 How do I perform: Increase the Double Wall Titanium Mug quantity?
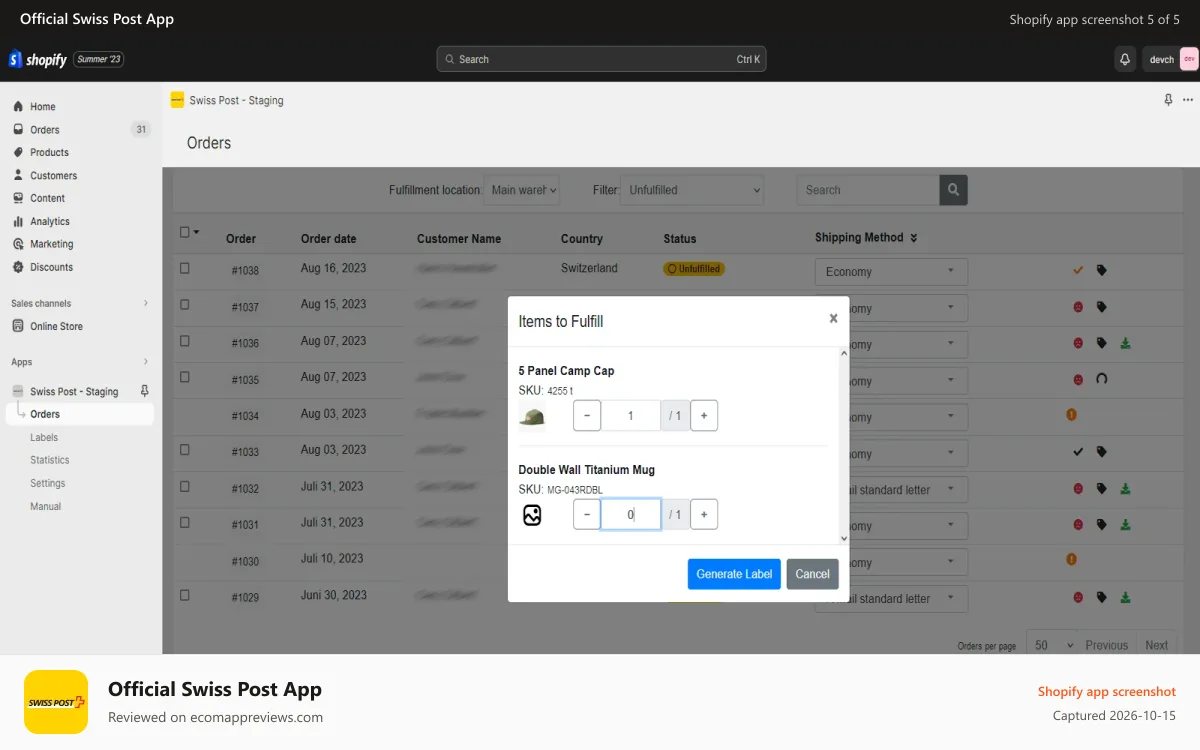point(704,514)
